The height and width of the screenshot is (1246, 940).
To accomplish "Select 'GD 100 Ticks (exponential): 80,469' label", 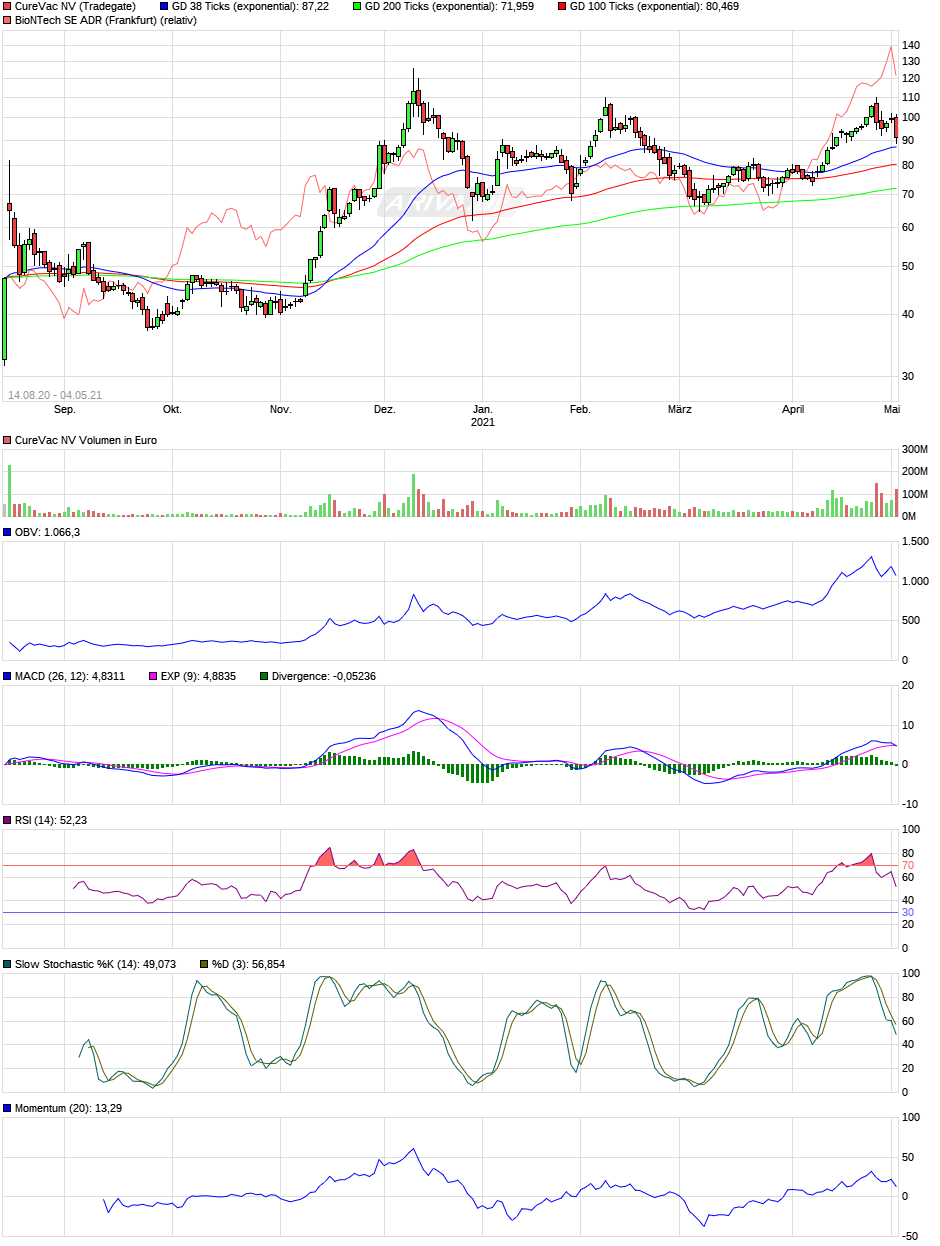I will tap(655, 6).
